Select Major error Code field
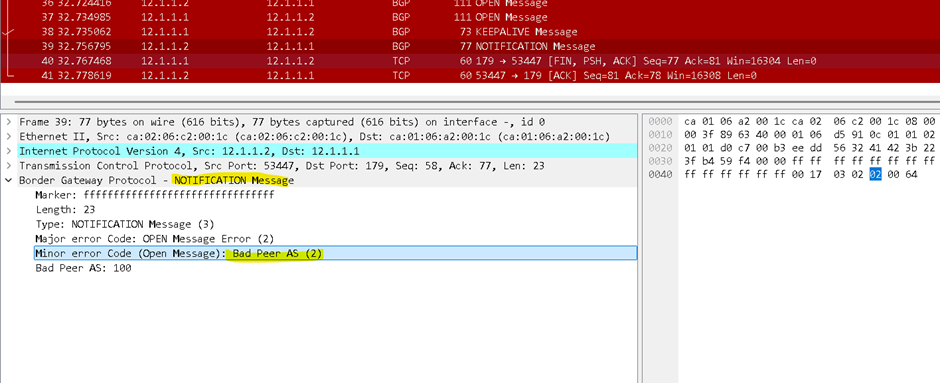Screen dimensions: 940x383 (x=155, y=239)
